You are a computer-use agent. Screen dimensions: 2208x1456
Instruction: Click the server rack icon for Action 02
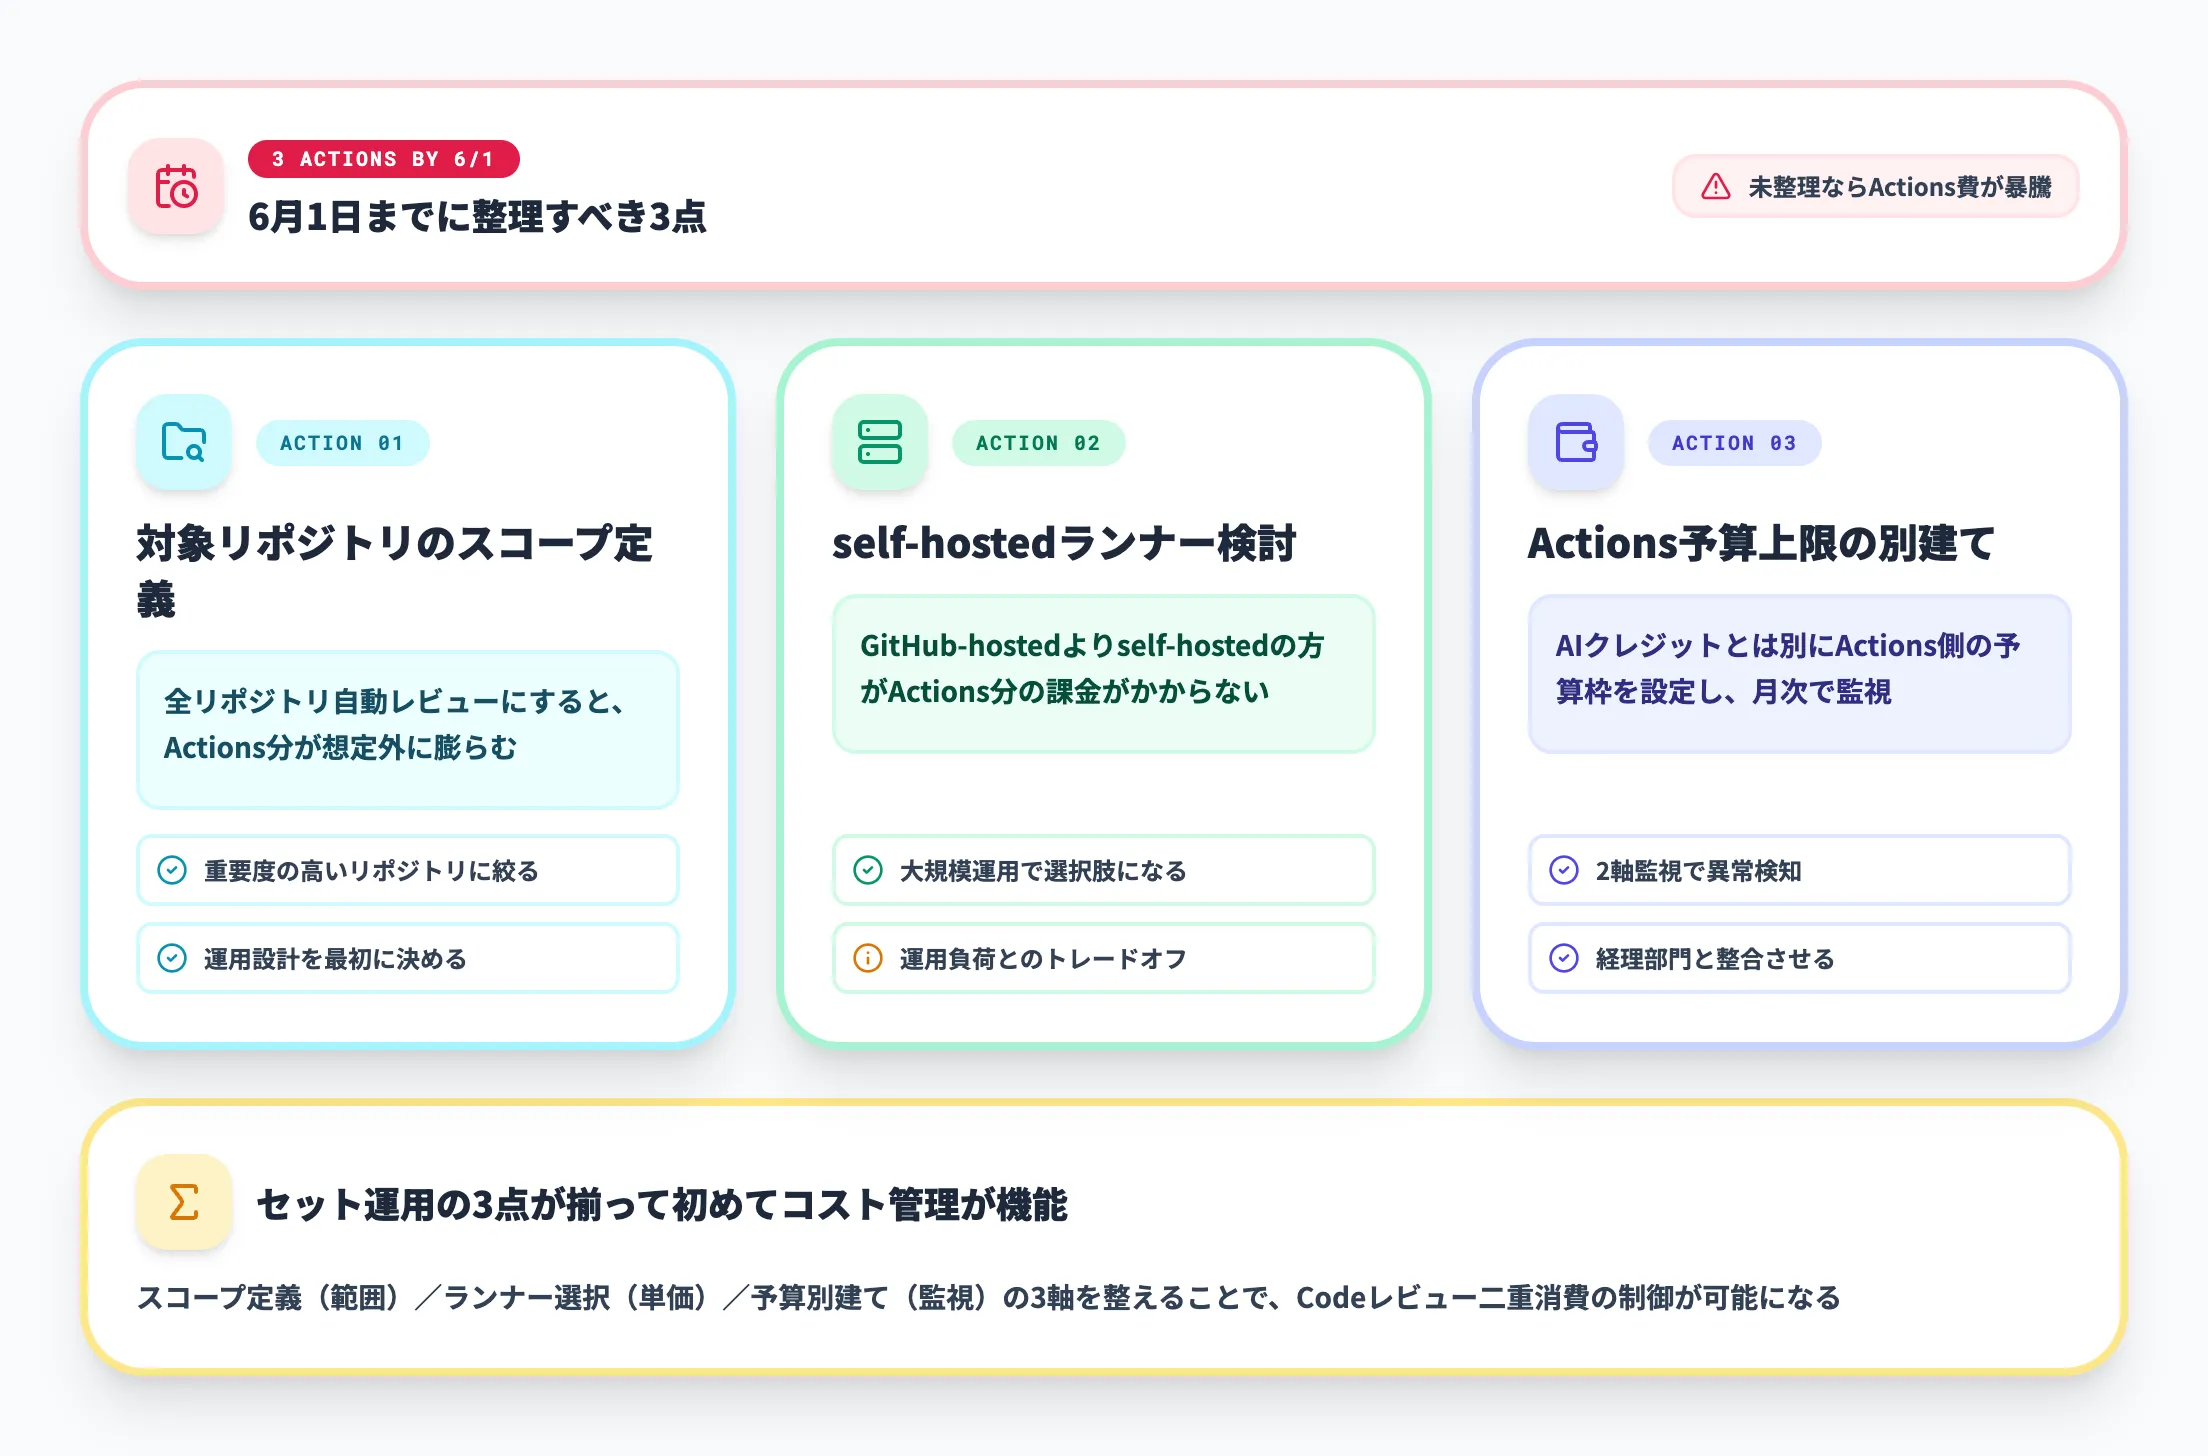[x=880, y=442]
